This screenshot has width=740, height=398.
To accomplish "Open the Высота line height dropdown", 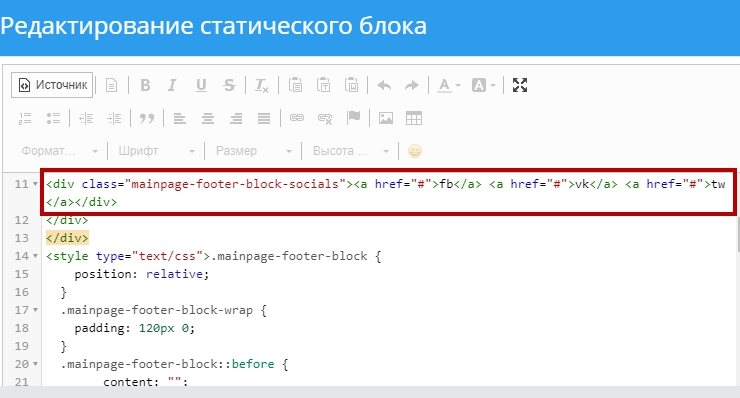I will click(x=351, y=151).
